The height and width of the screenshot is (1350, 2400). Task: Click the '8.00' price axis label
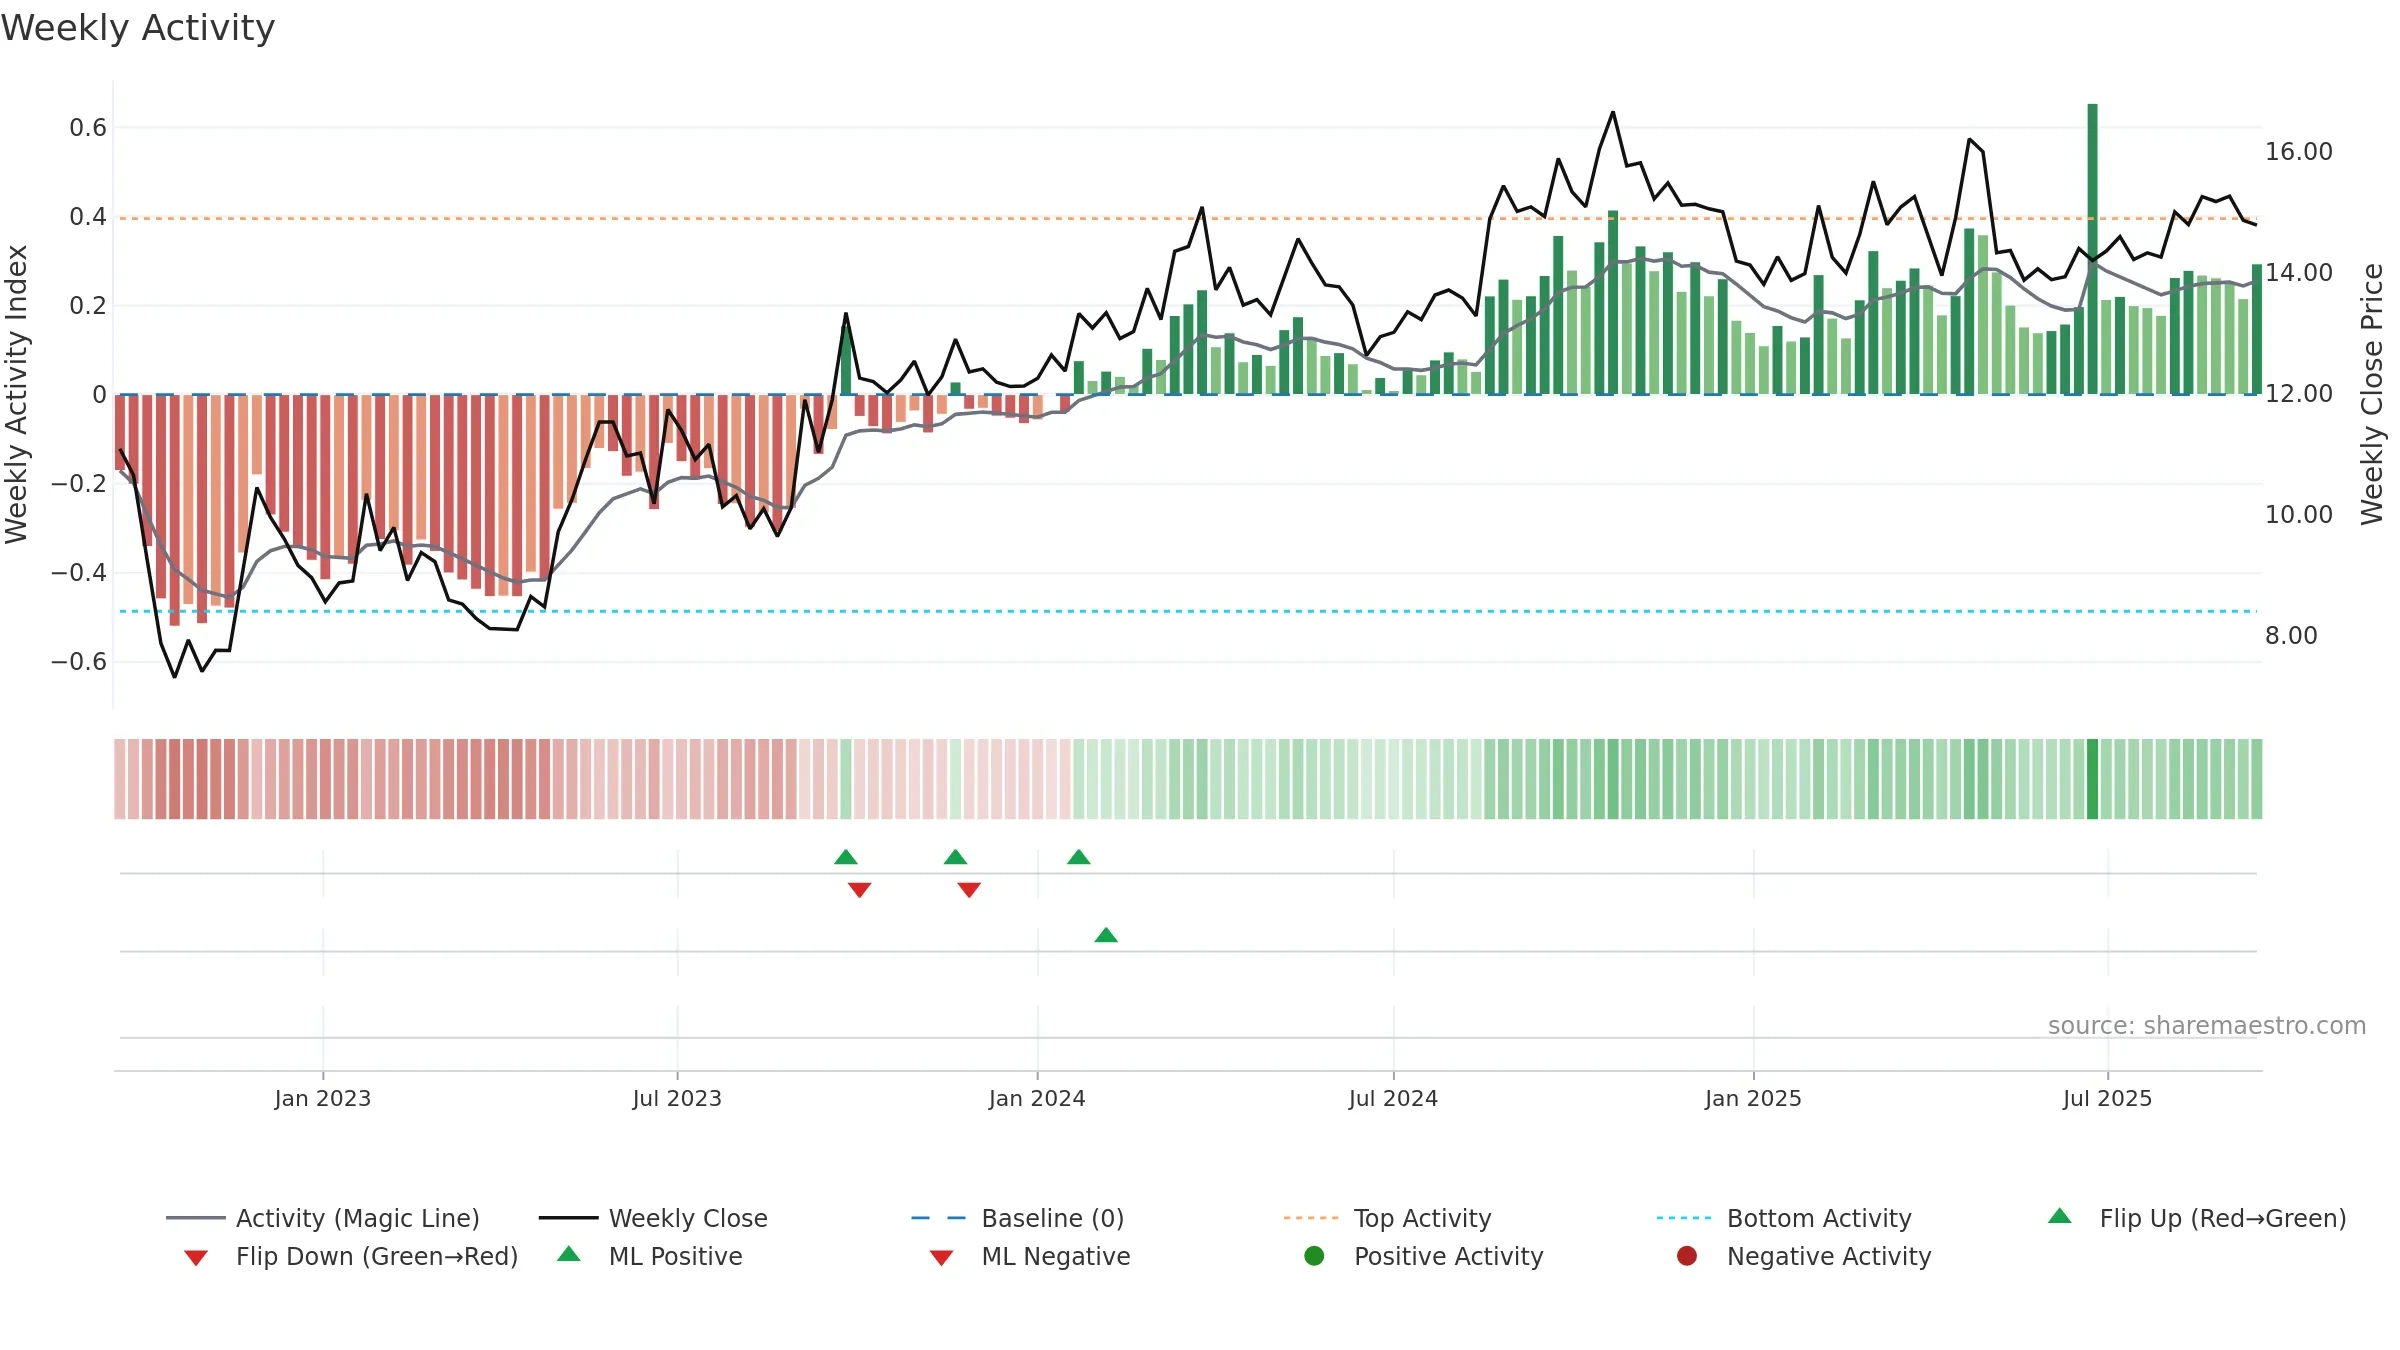tap(2291, 636)
